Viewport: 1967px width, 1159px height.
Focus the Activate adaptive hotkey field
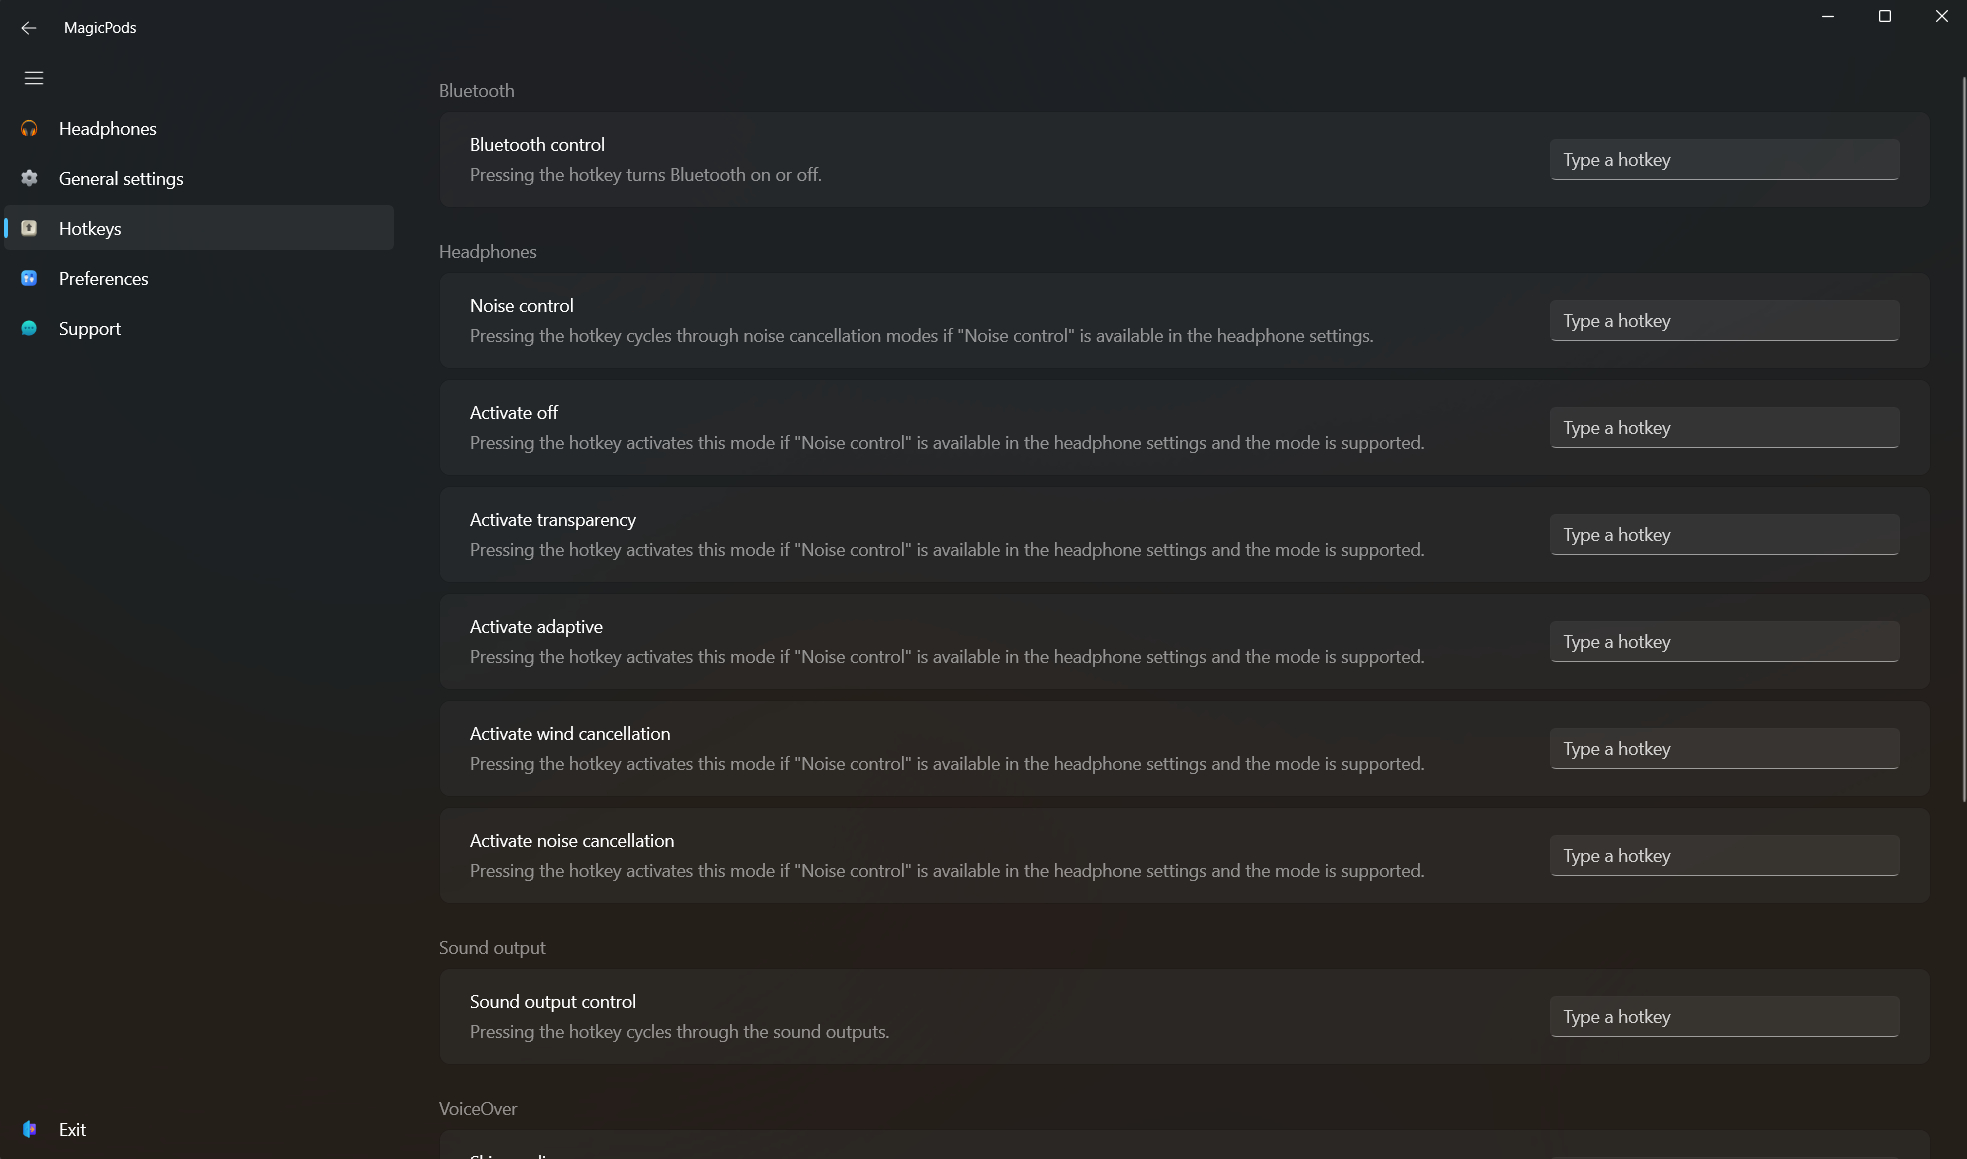[x=1722, y=641]
